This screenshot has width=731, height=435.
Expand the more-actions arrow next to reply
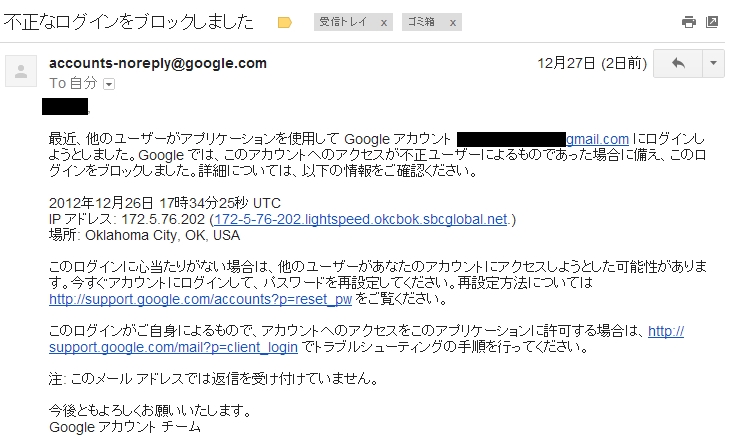tap(713, 63)
